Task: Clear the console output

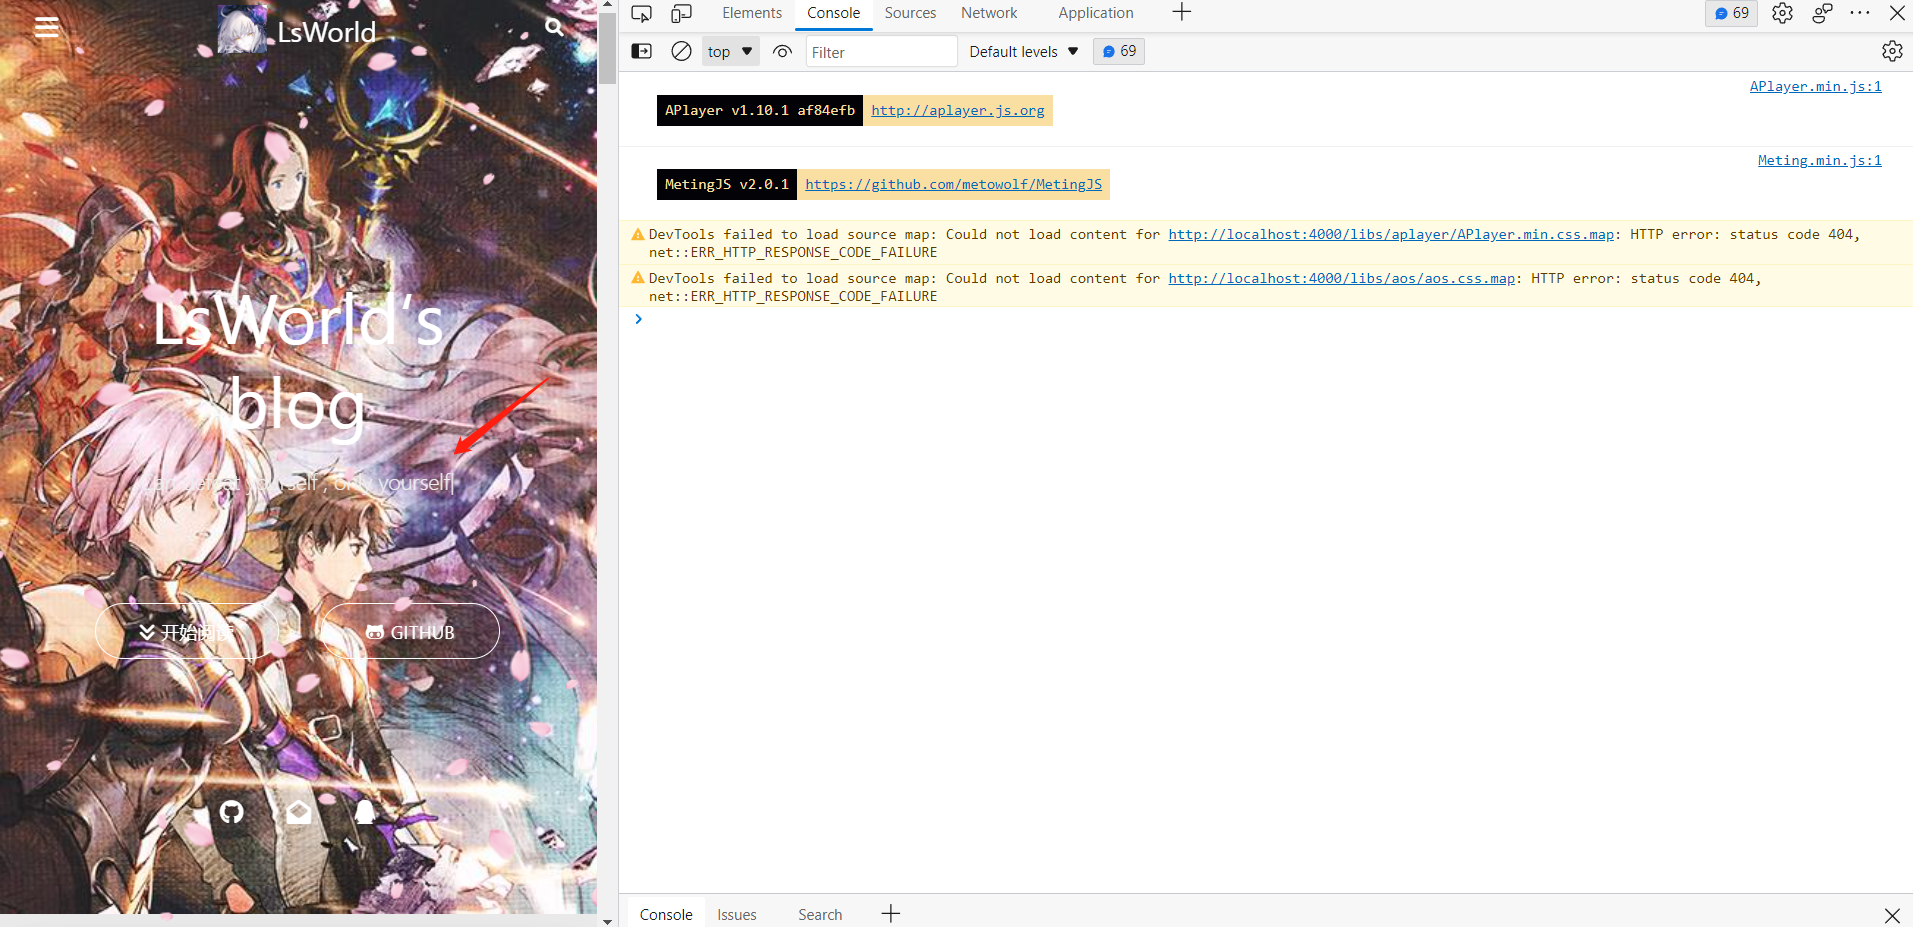Action: tap(681, 51)
